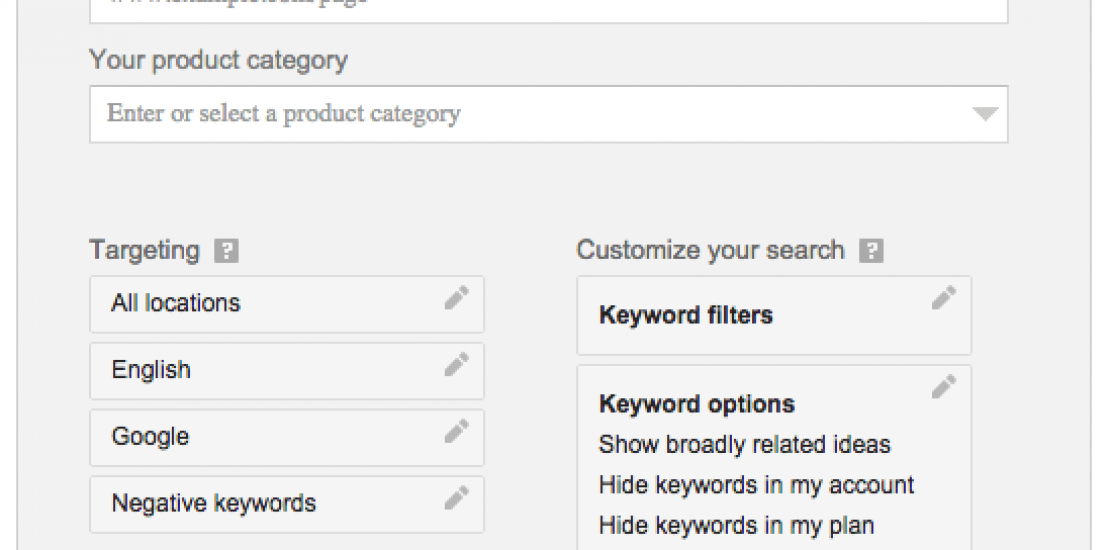The width and height of the screenshot is (1110, 550).
Task: Click Show broadly related ideas option
Action: [x=745, y=444]
